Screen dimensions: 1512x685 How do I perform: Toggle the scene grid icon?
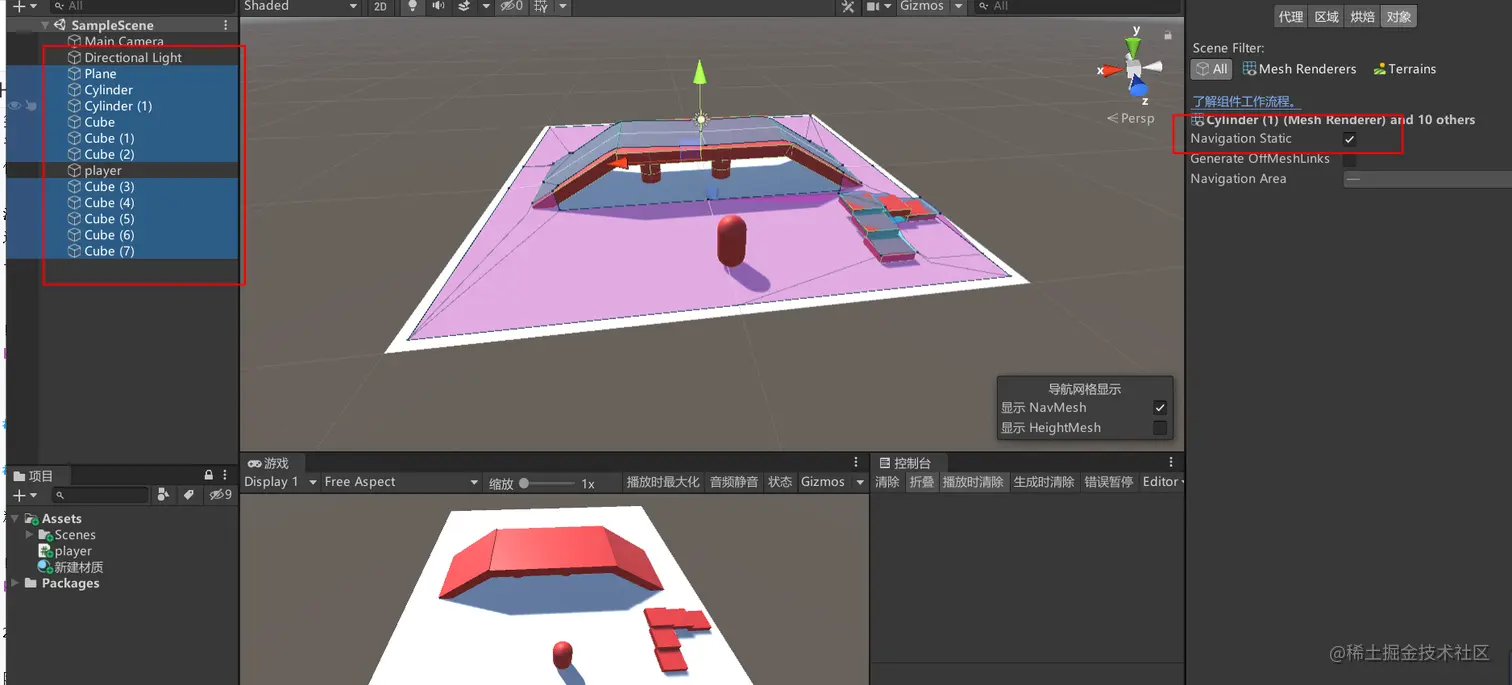(x=541, y=7)
